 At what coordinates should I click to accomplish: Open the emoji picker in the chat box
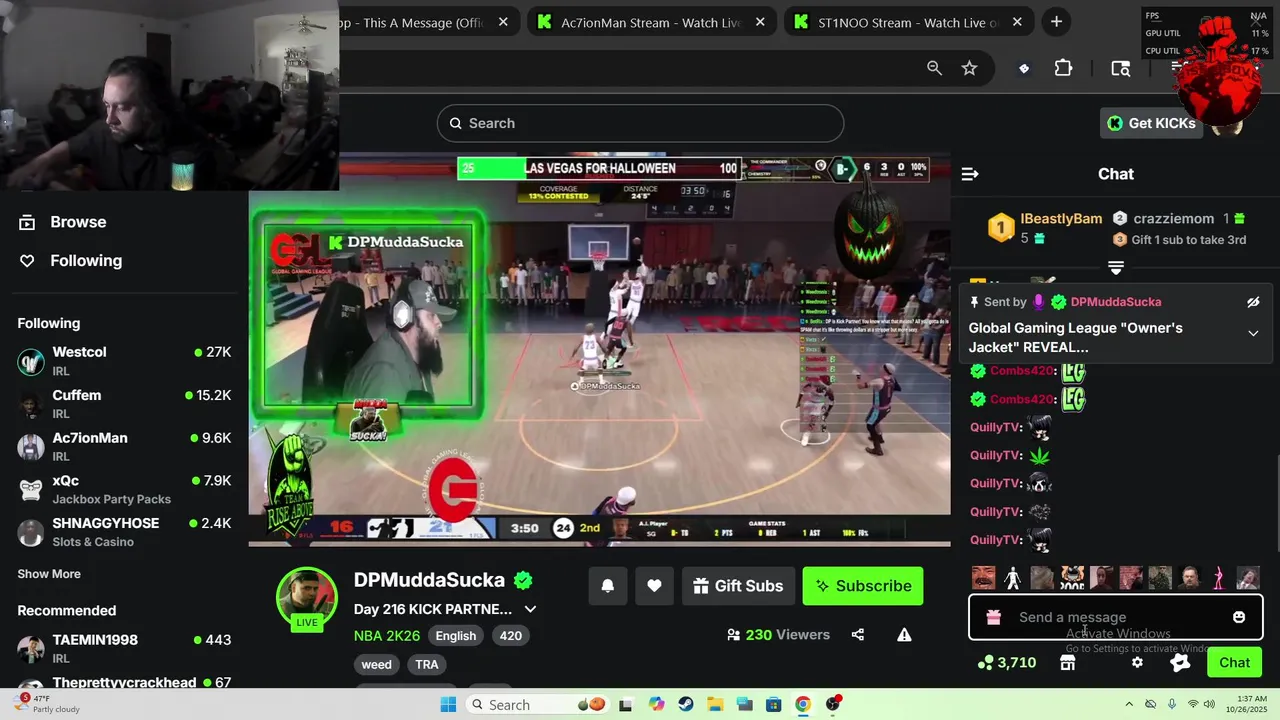tap(1239, 617)
